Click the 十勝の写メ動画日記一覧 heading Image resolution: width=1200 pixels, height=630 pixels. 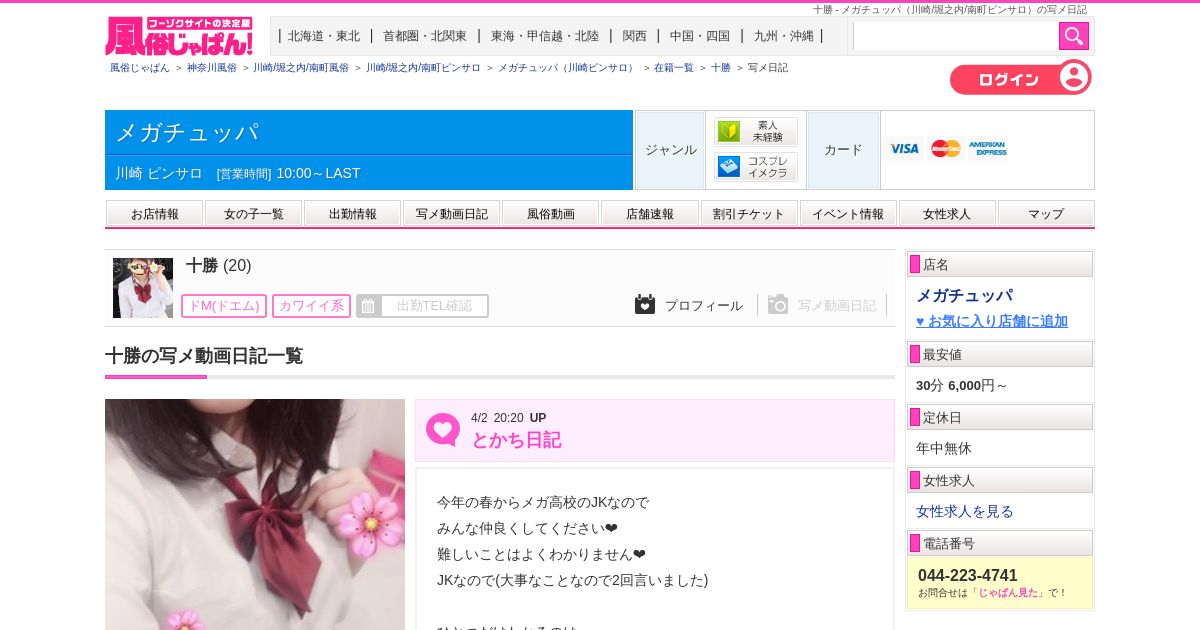point(204,356)
